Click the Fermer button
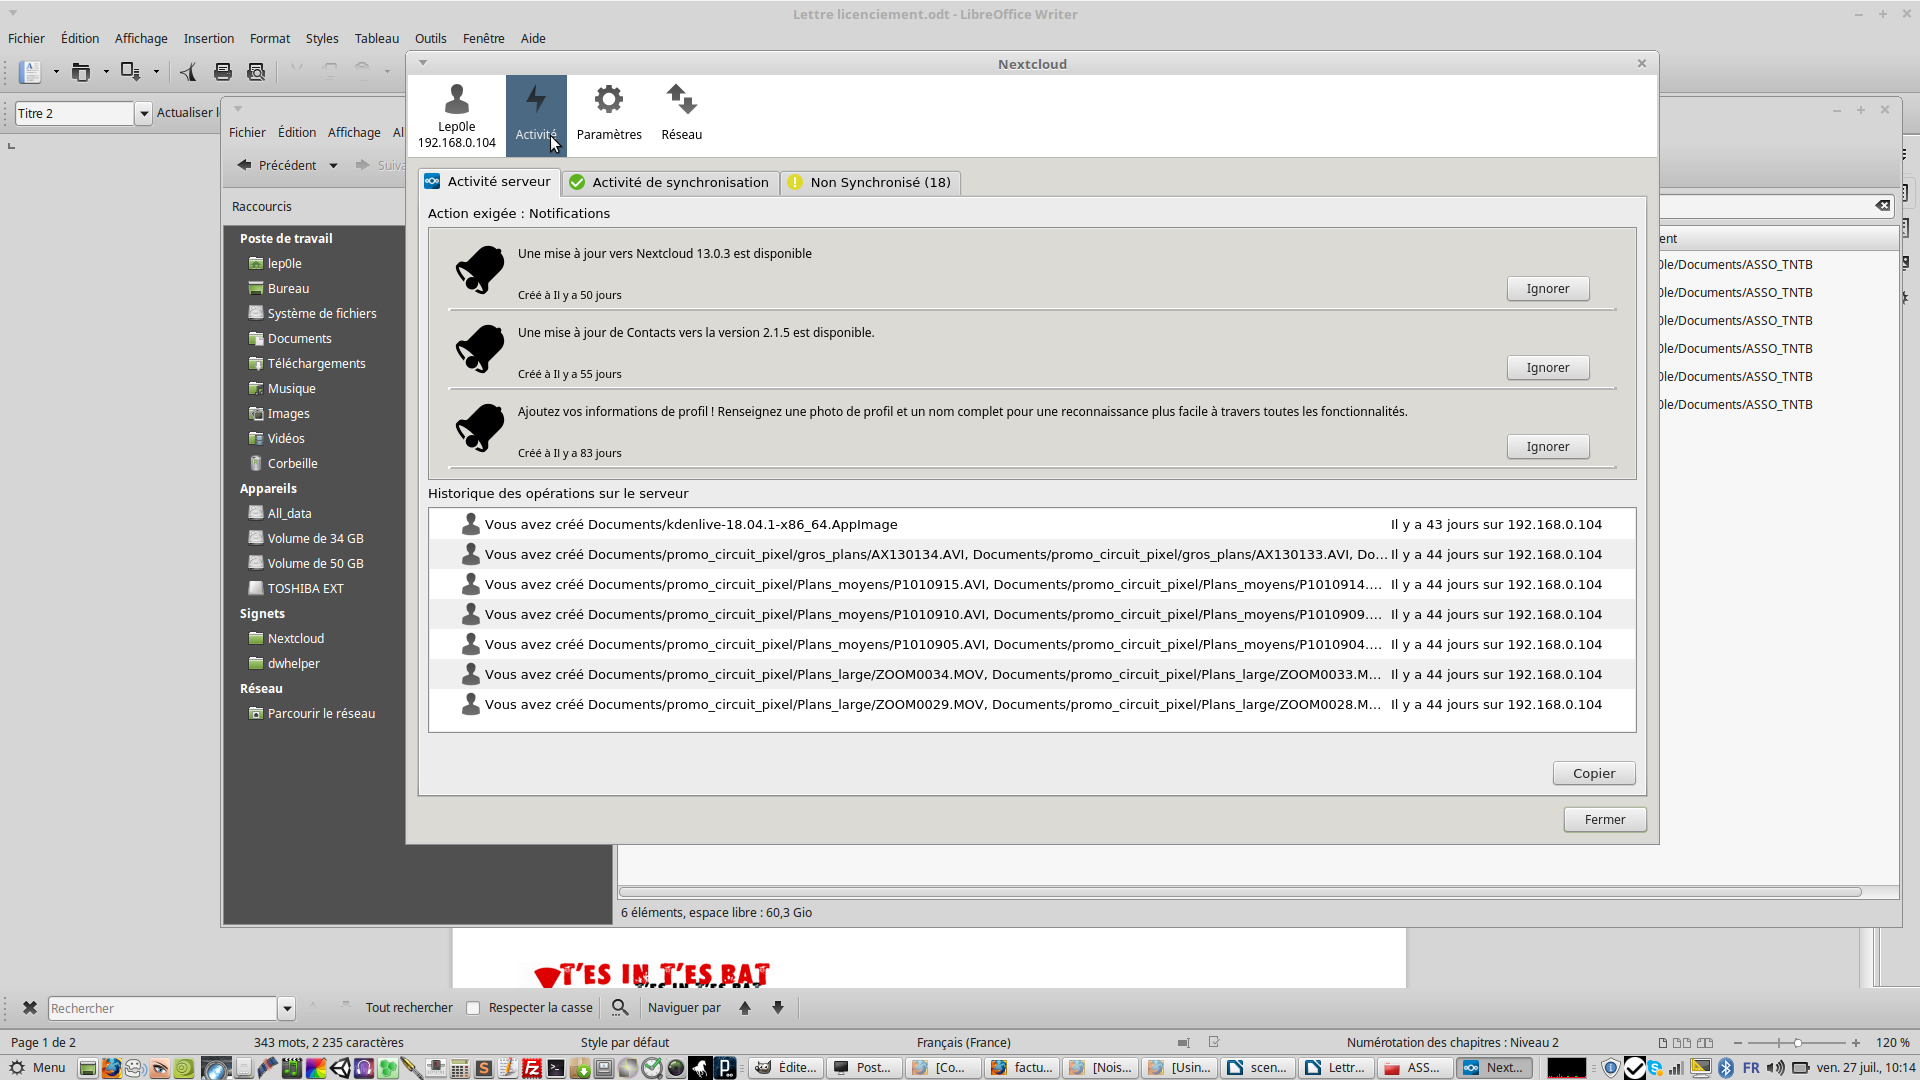The width and height of the screenshot is (1920, 1080). pyautogui.click(x=1604, y=820)
